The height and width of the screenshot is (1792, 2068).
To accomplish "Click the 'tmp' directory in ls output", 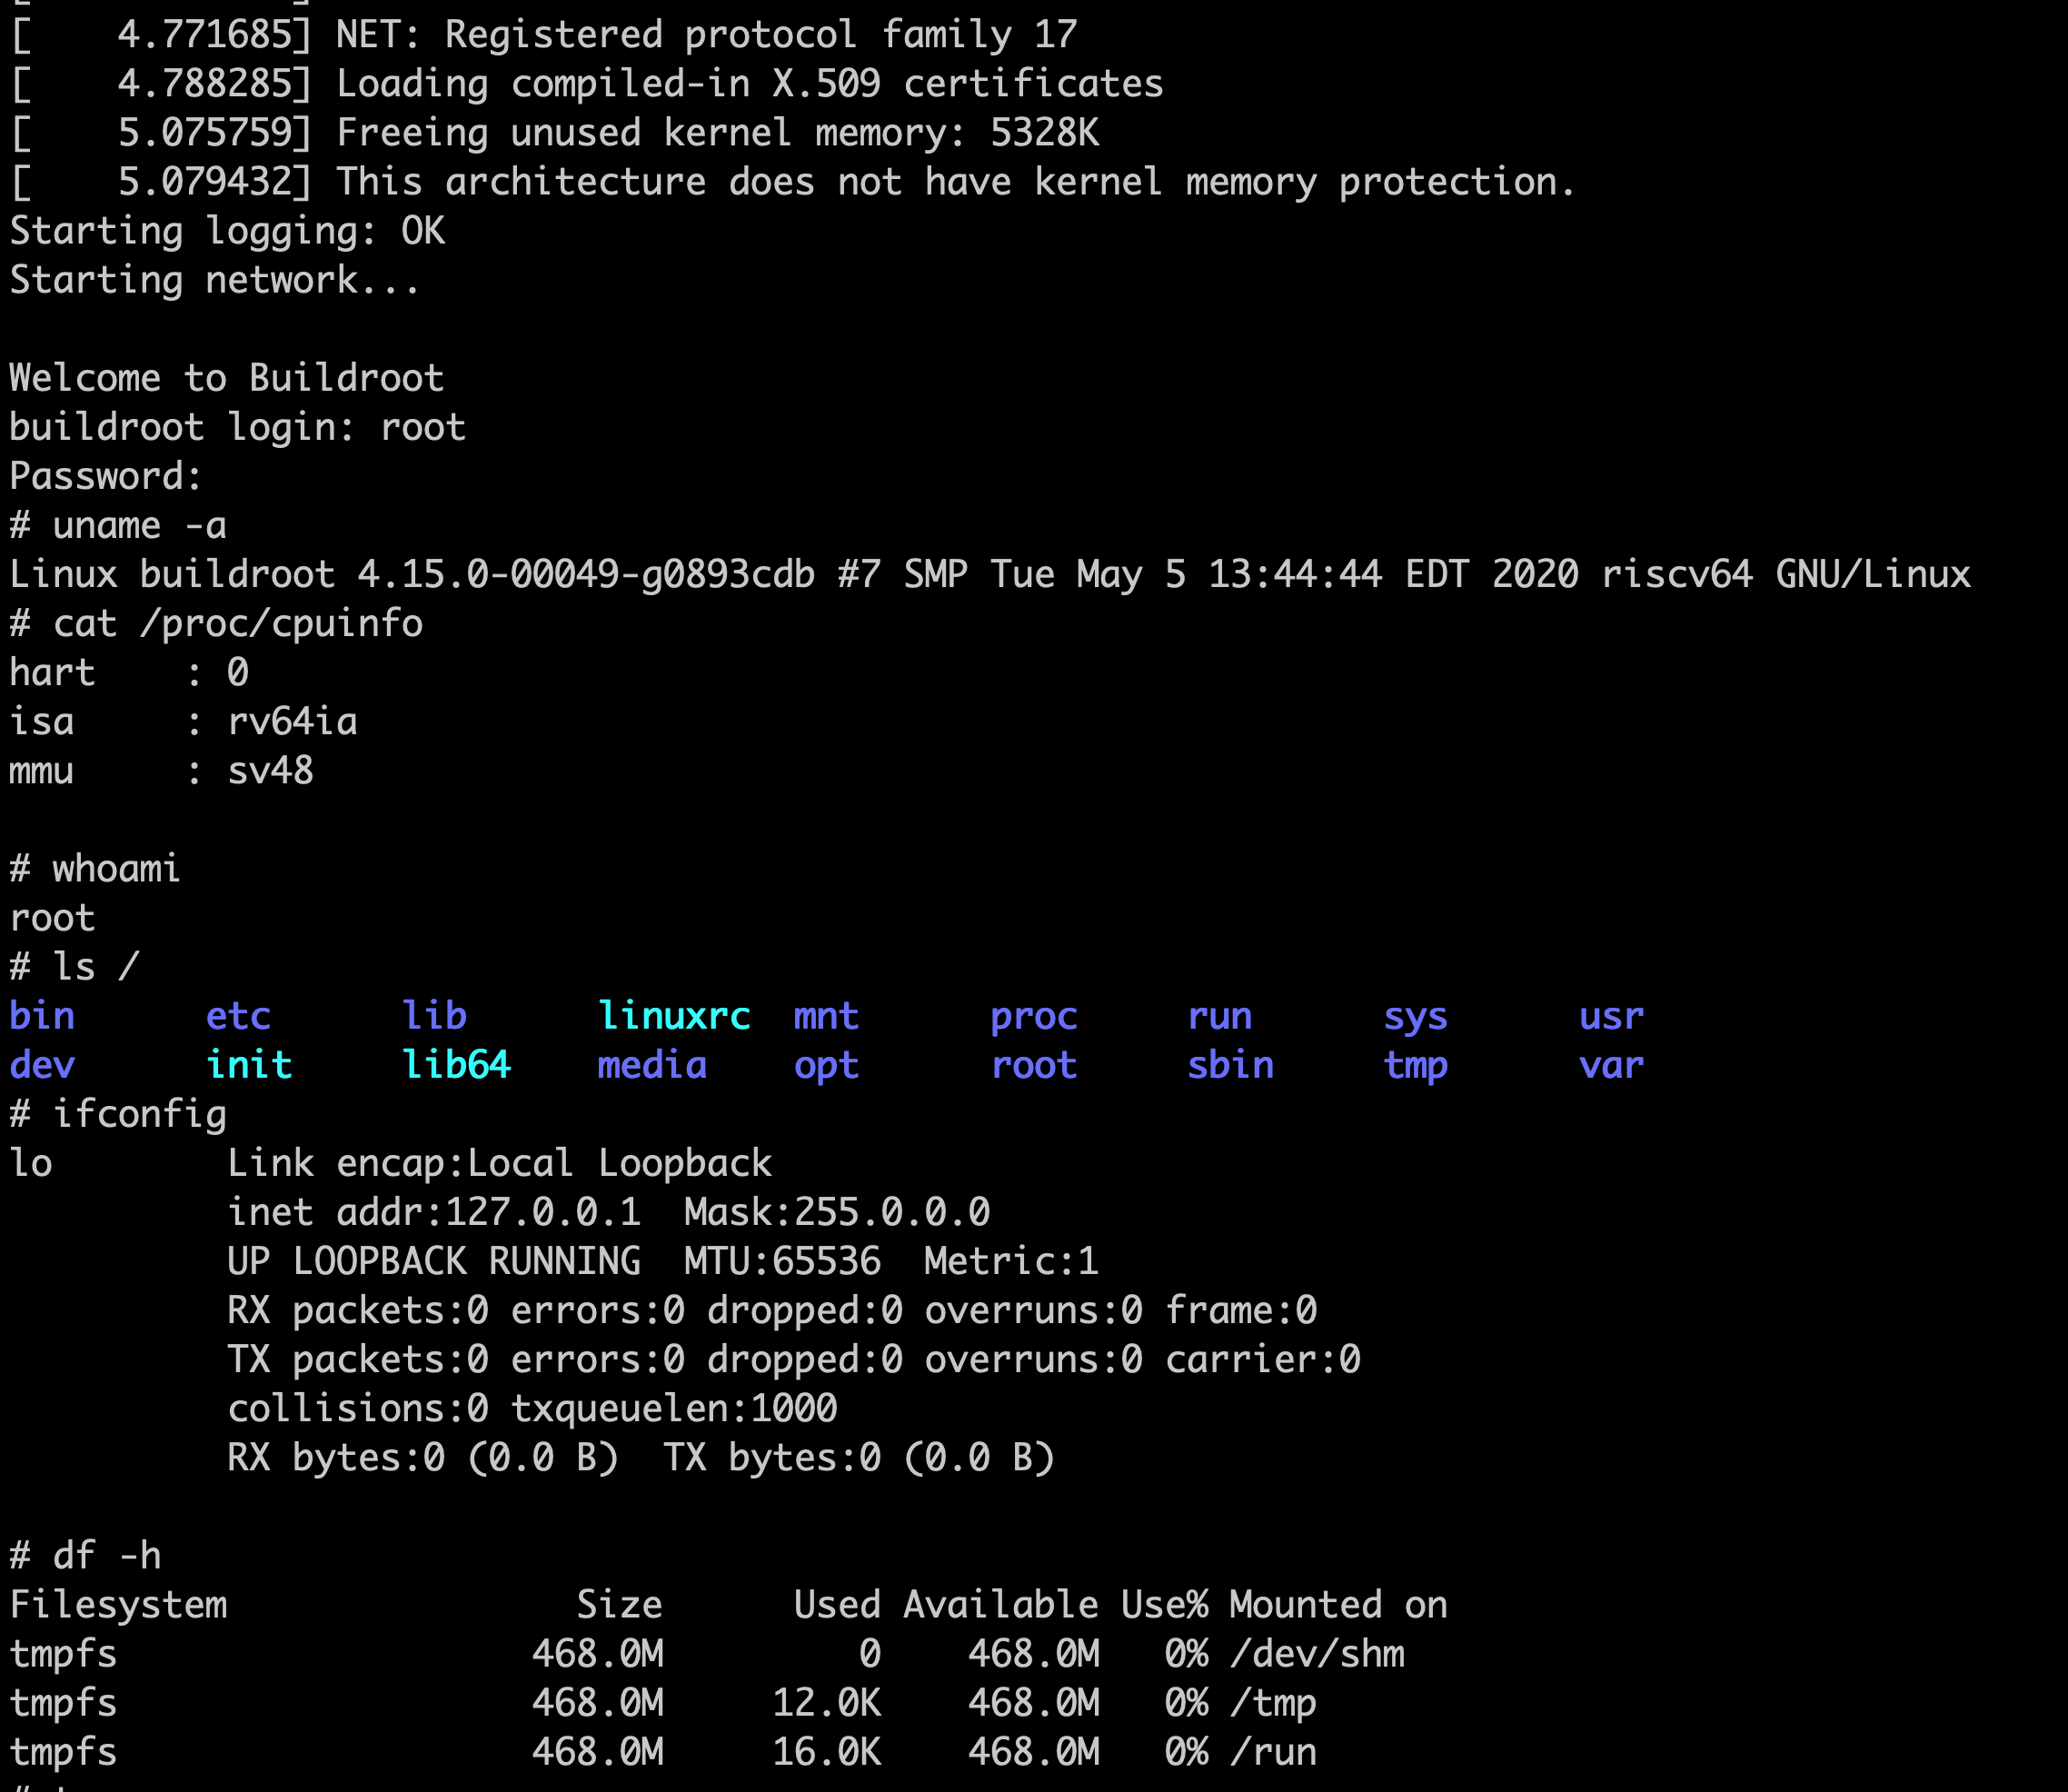I will click(1415, 1065).
